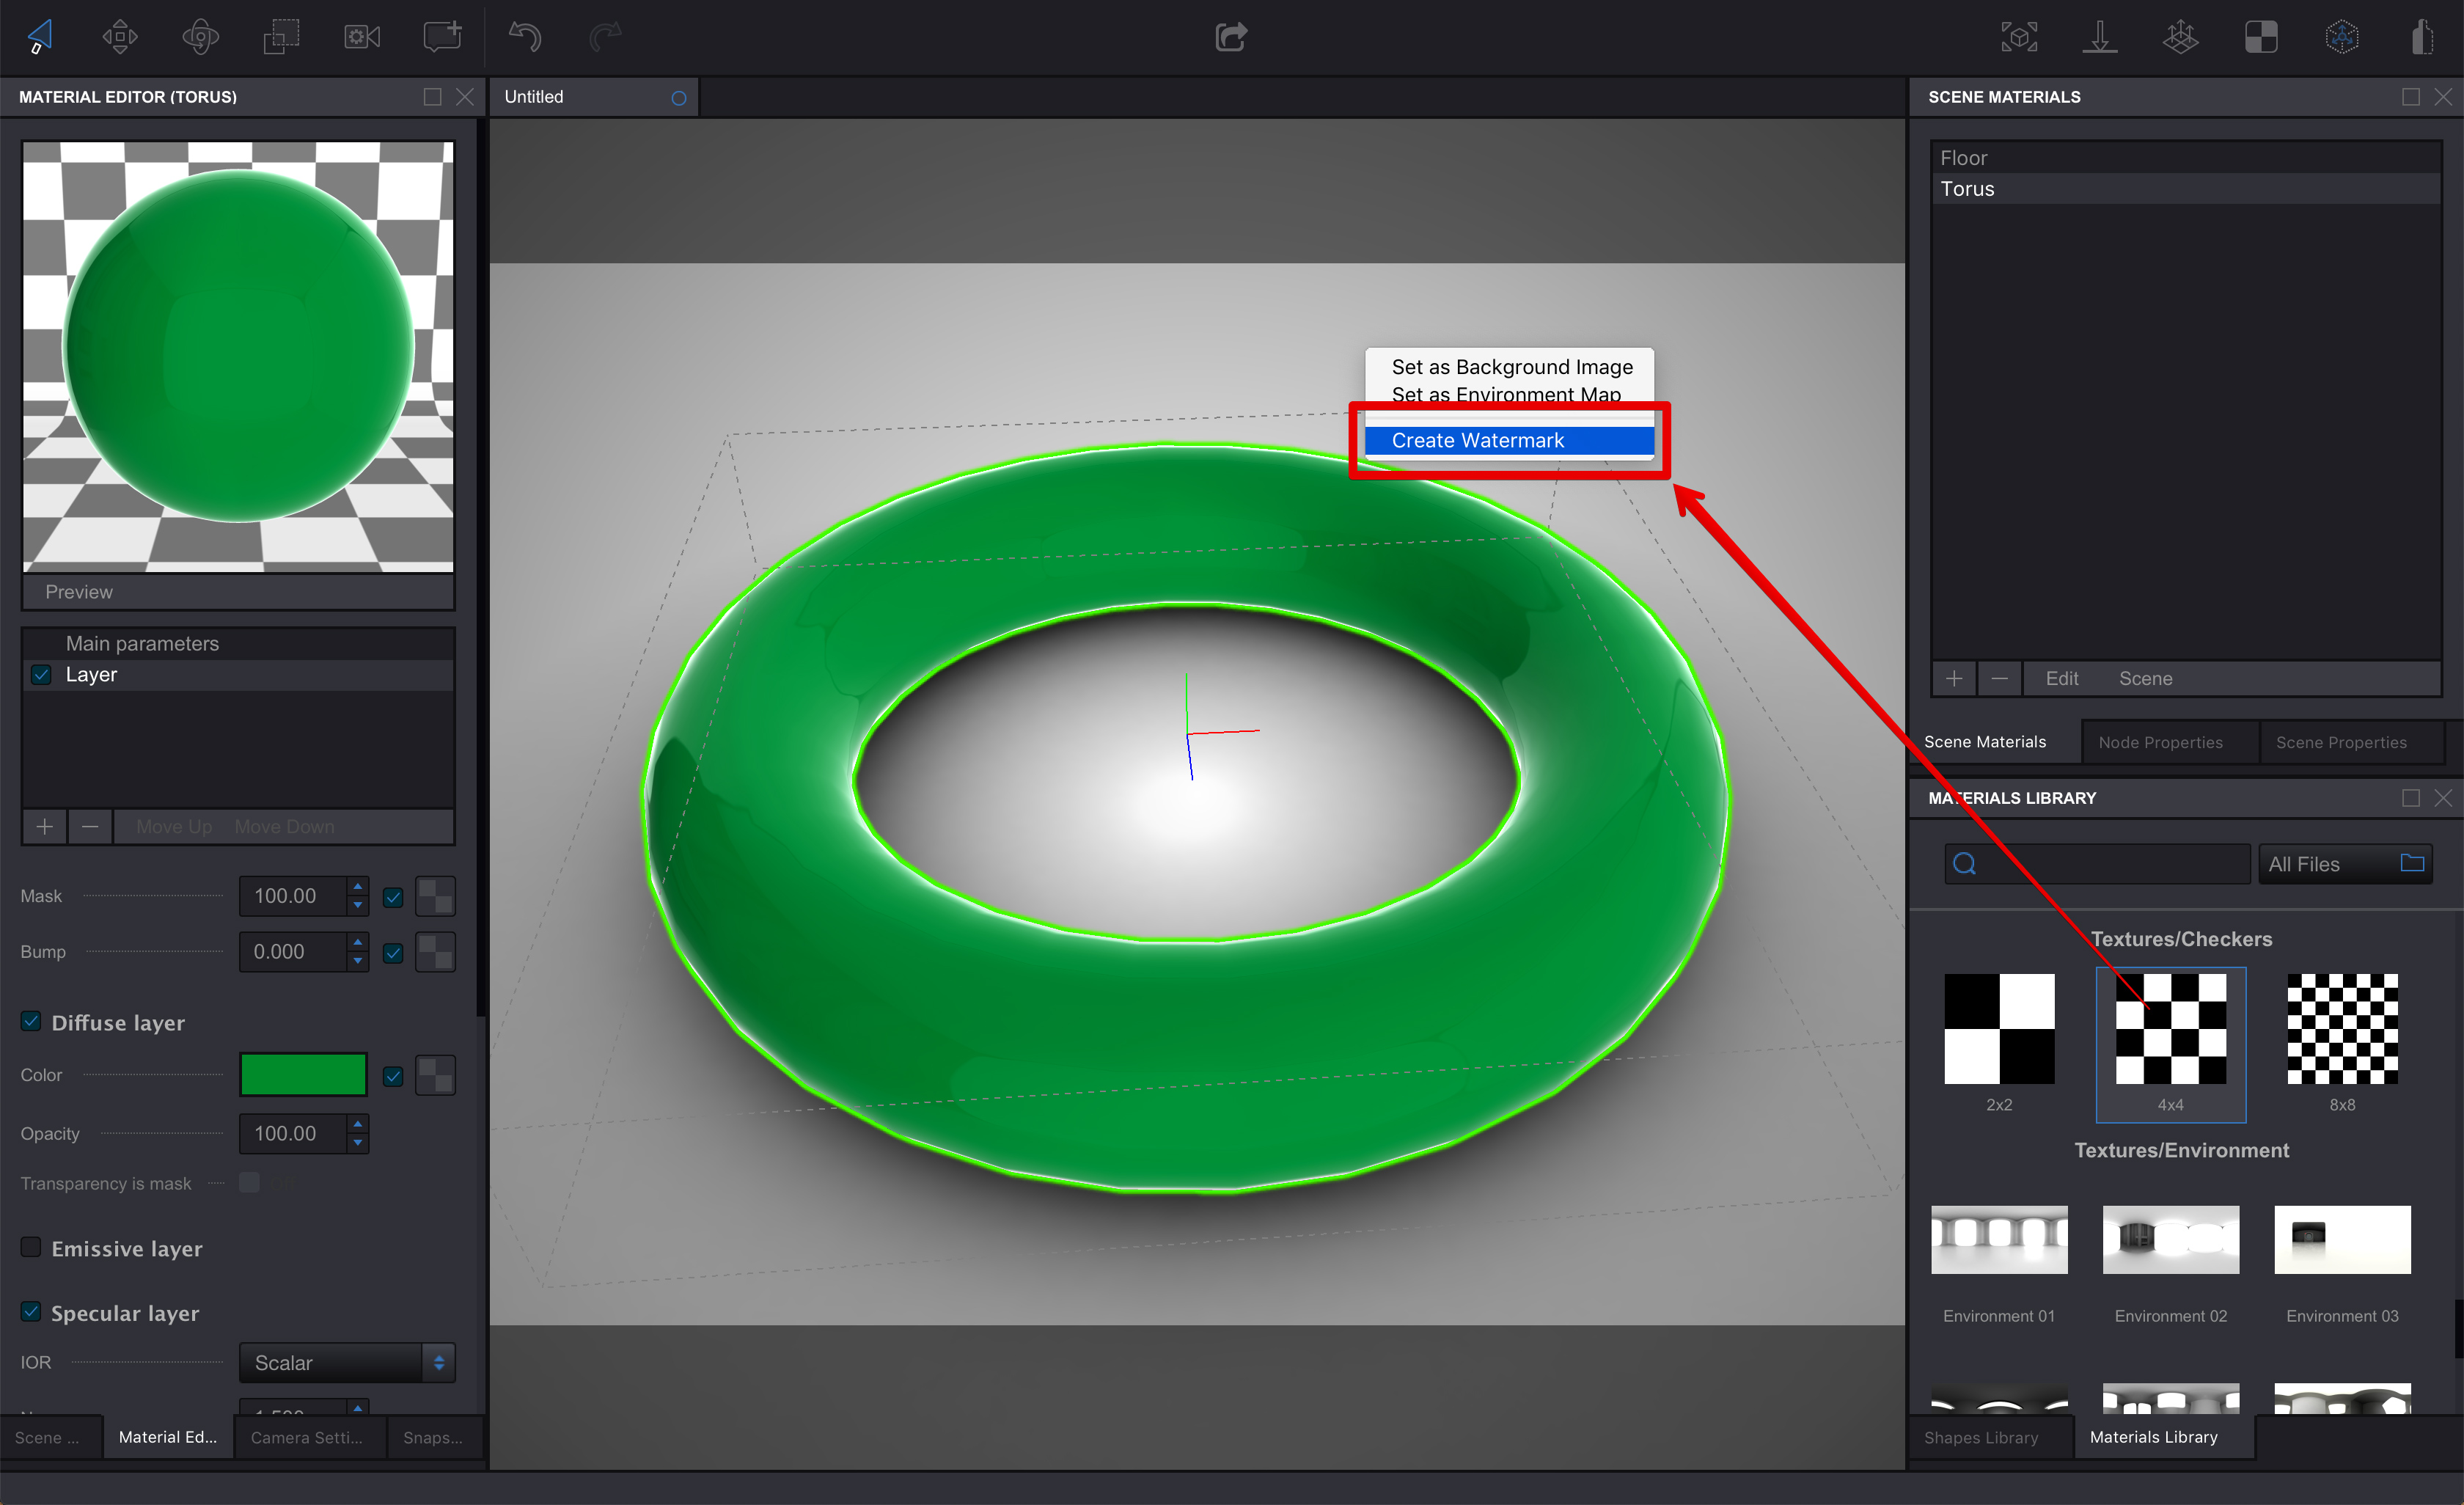Activate the pan/move view tool
Image resolution: width=2464 pixels, height=1505 pixels.
(119, 36)
